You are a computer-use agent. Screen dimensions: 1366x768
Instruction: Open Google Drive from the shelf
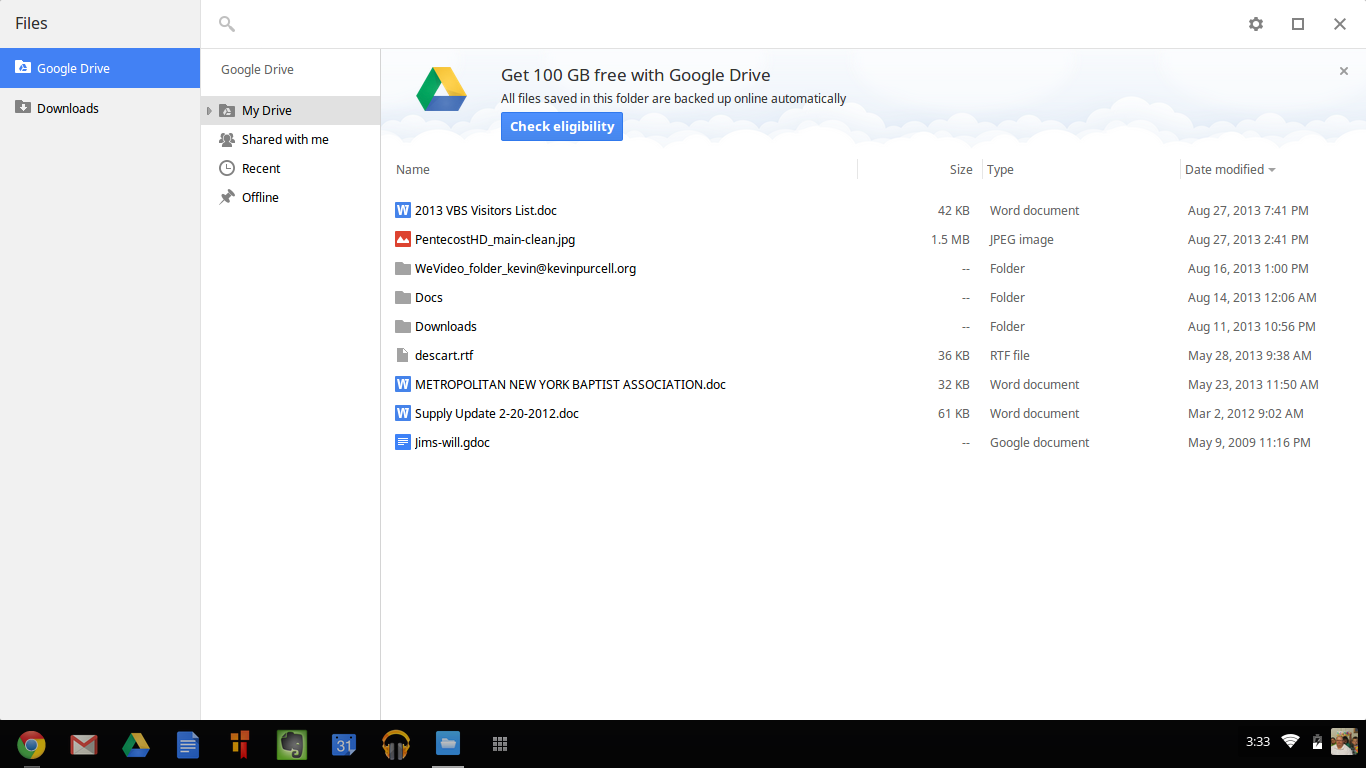click(x=136, y=745)
